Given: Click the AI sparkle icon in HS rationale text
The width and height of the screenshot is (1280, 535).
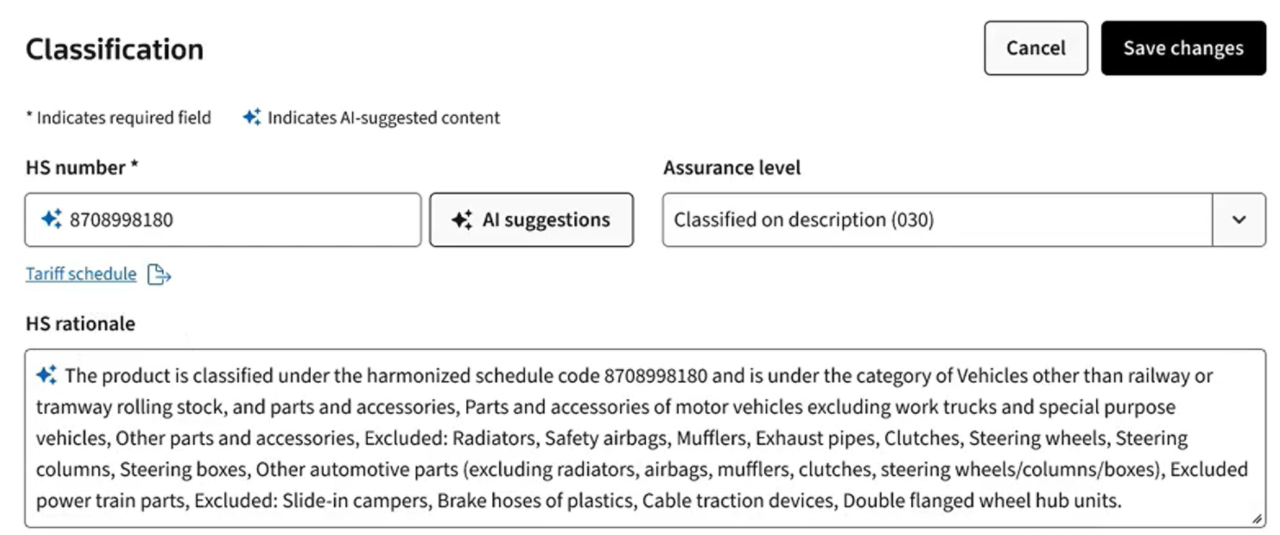Looking at the screenshot, I should click(46, 376).
